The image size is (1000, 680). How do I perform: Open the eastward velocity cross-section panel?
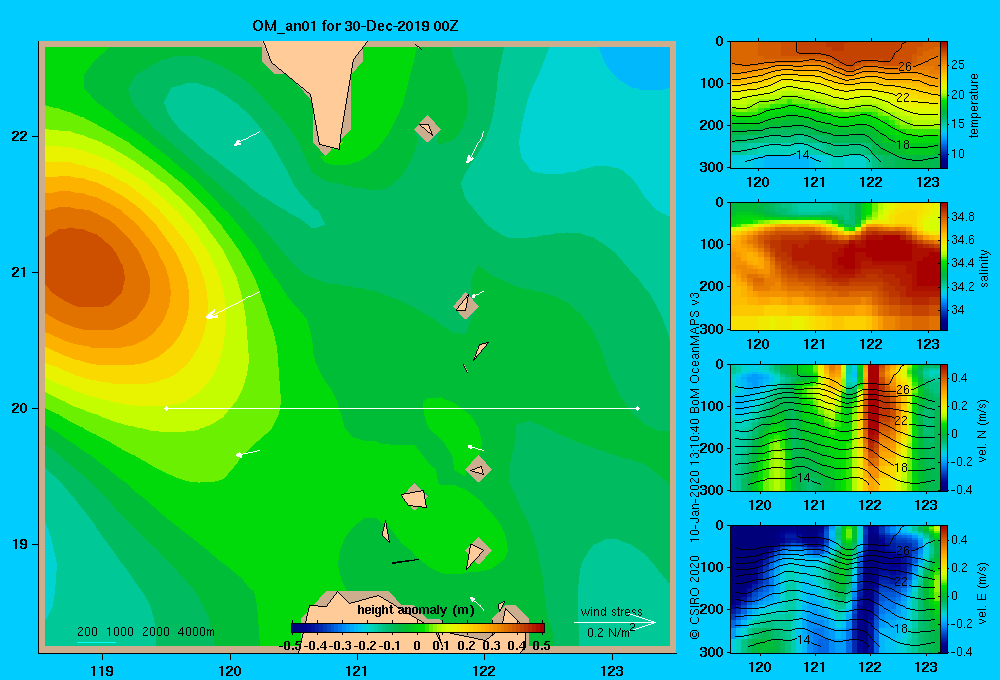835,589
